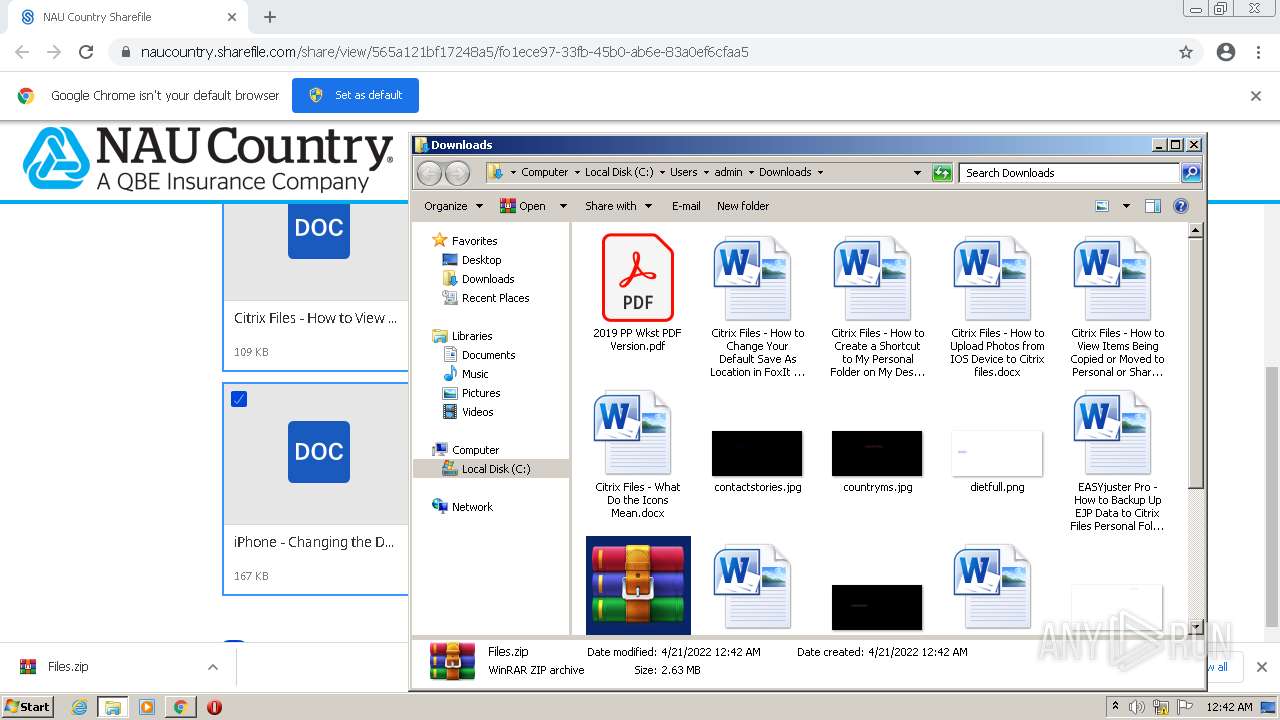Open Recent Places in navigation pane
The width and height of the screenshot is (1280, 720).
pos(495,298)
